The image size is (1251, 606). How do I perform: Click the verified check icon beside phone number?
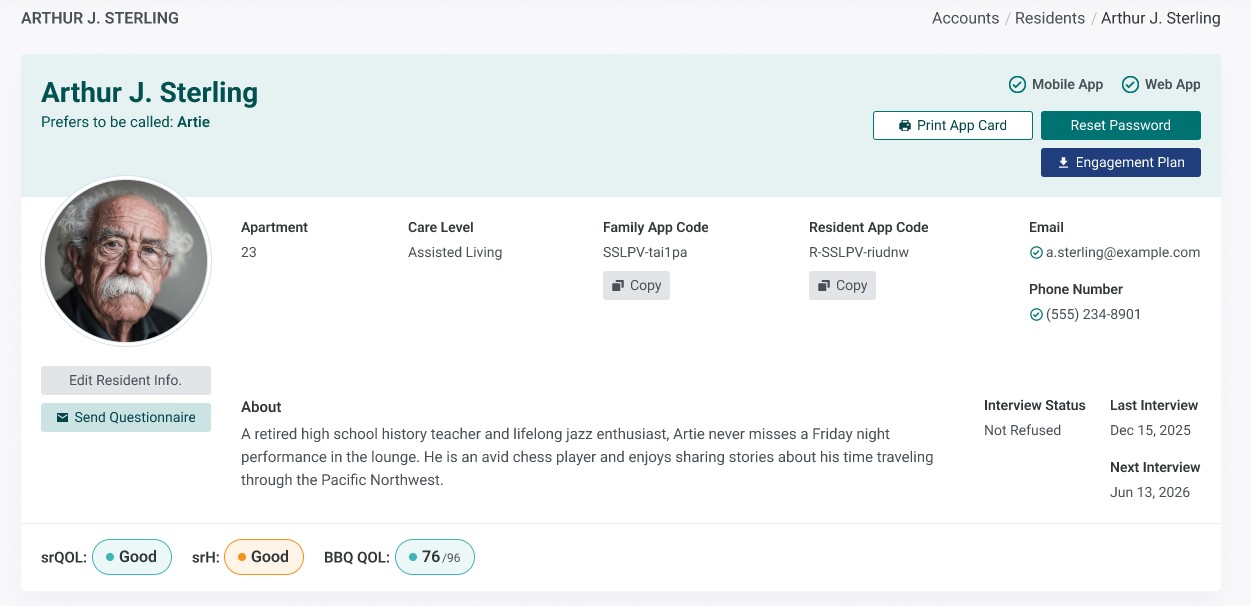(x=1036, y=315)
